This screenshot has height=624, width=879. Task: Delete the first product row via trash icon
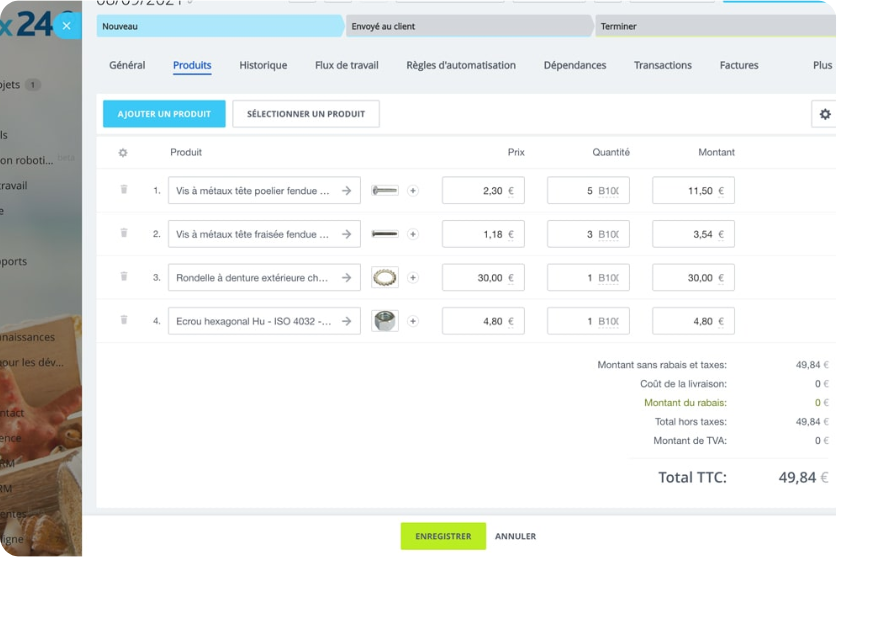tap(123, 190)
